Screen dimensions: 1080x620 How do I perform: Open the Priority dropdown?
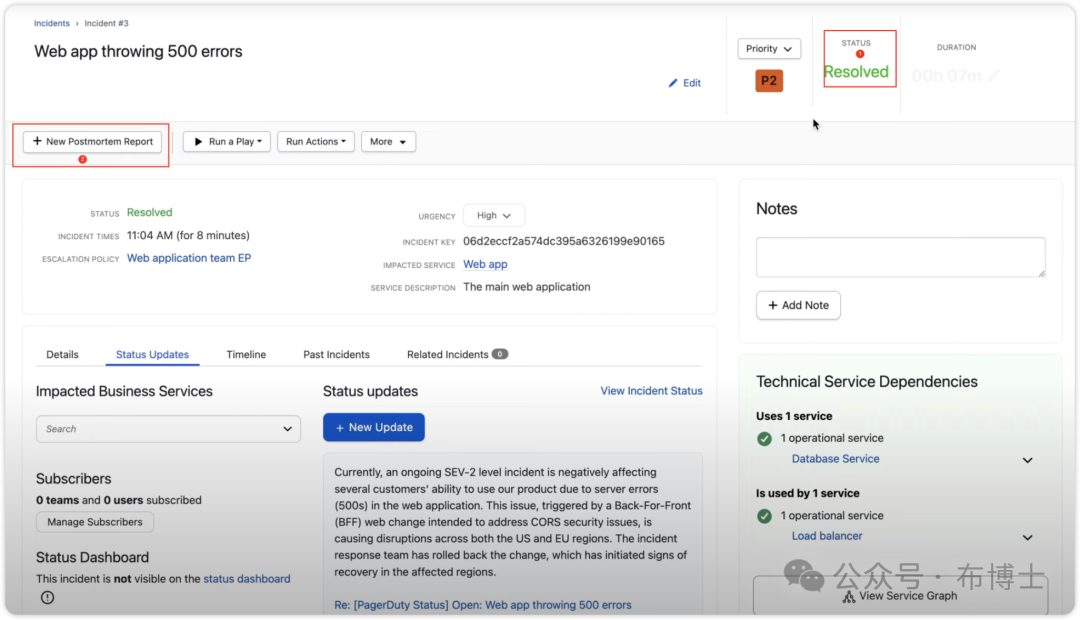click(769, 48)
